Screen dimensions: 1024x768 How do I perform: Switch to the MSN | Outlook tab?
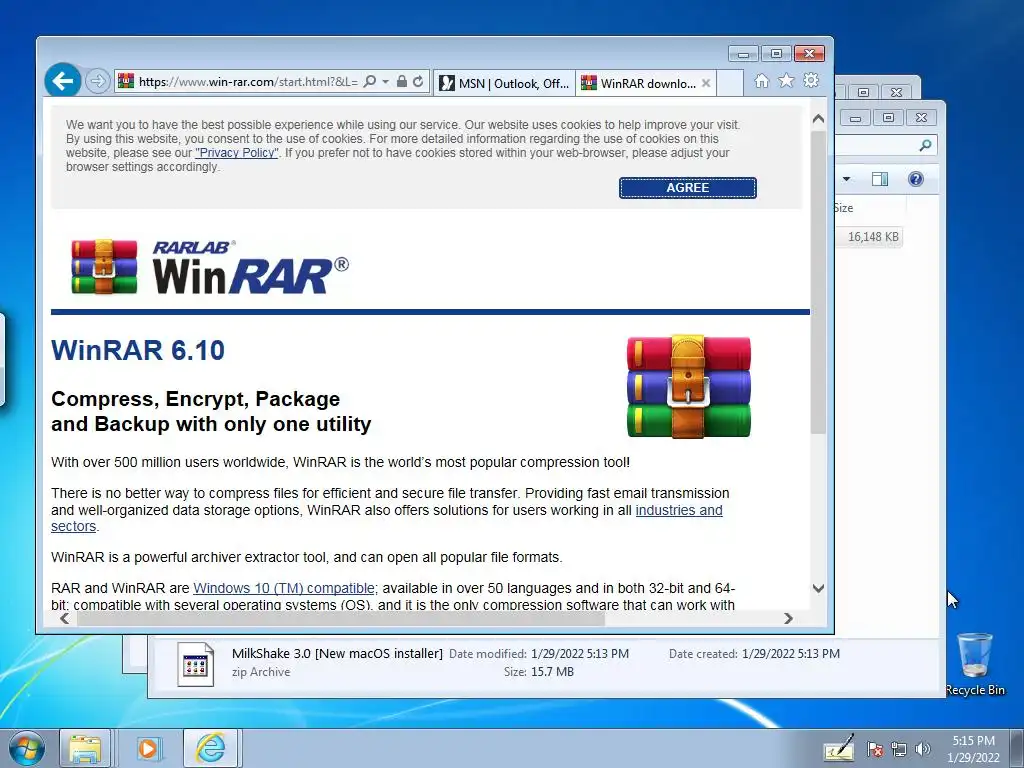click(x=504, y=83)
